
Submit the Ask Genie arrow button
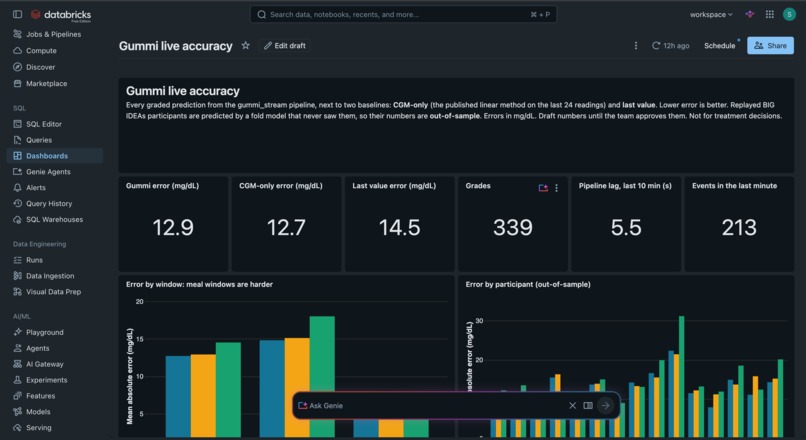click(x=606, y=406)
